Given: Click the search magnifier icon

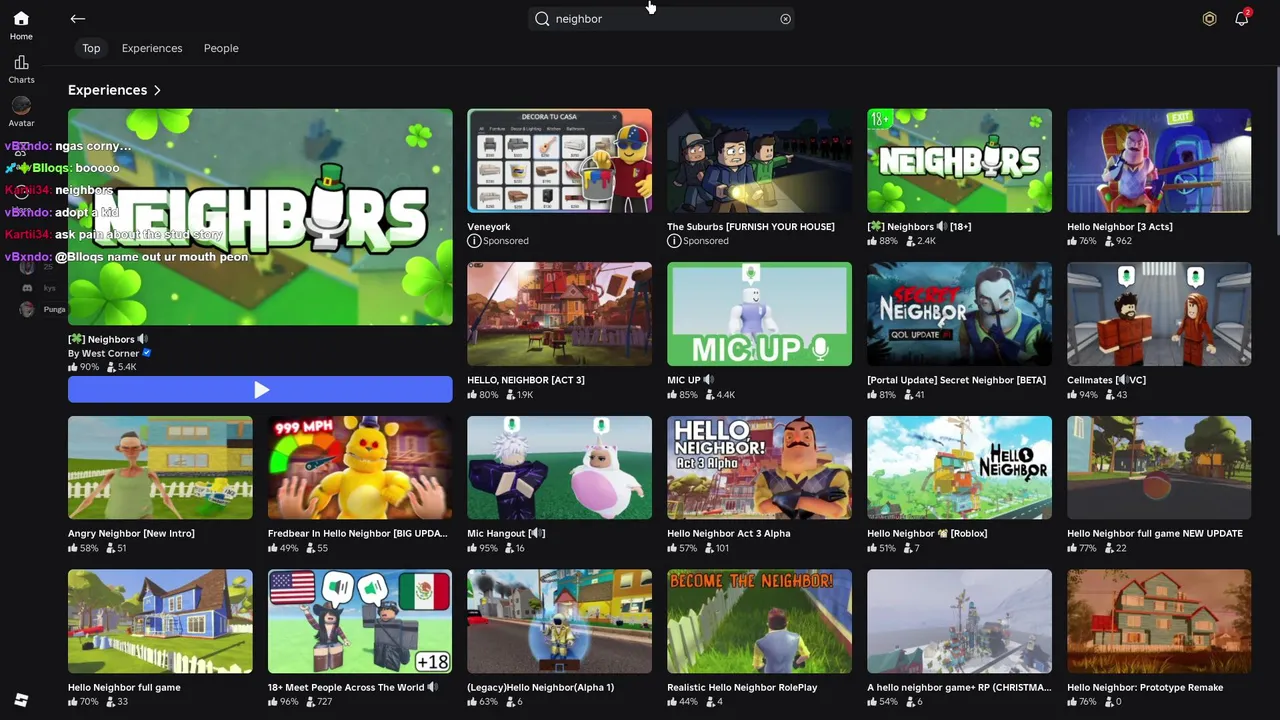Looking at the screenshot, I should 542,19.
